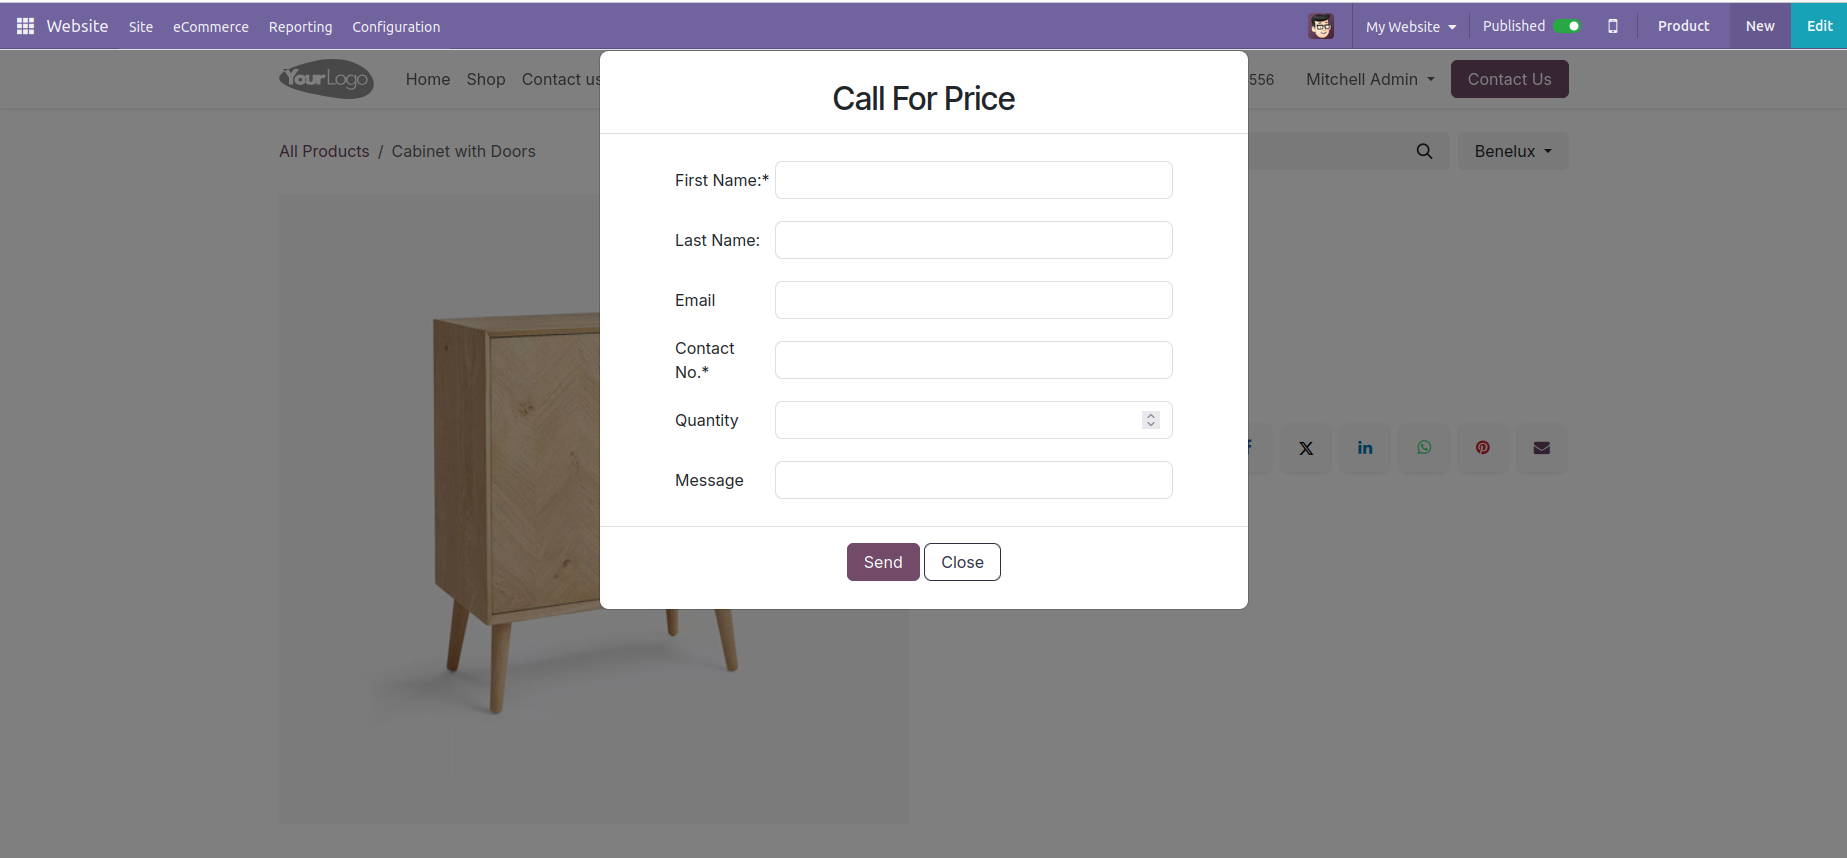Click the Message input field
This screenshot has width=1847, height=858.
(x=973, y=480)
